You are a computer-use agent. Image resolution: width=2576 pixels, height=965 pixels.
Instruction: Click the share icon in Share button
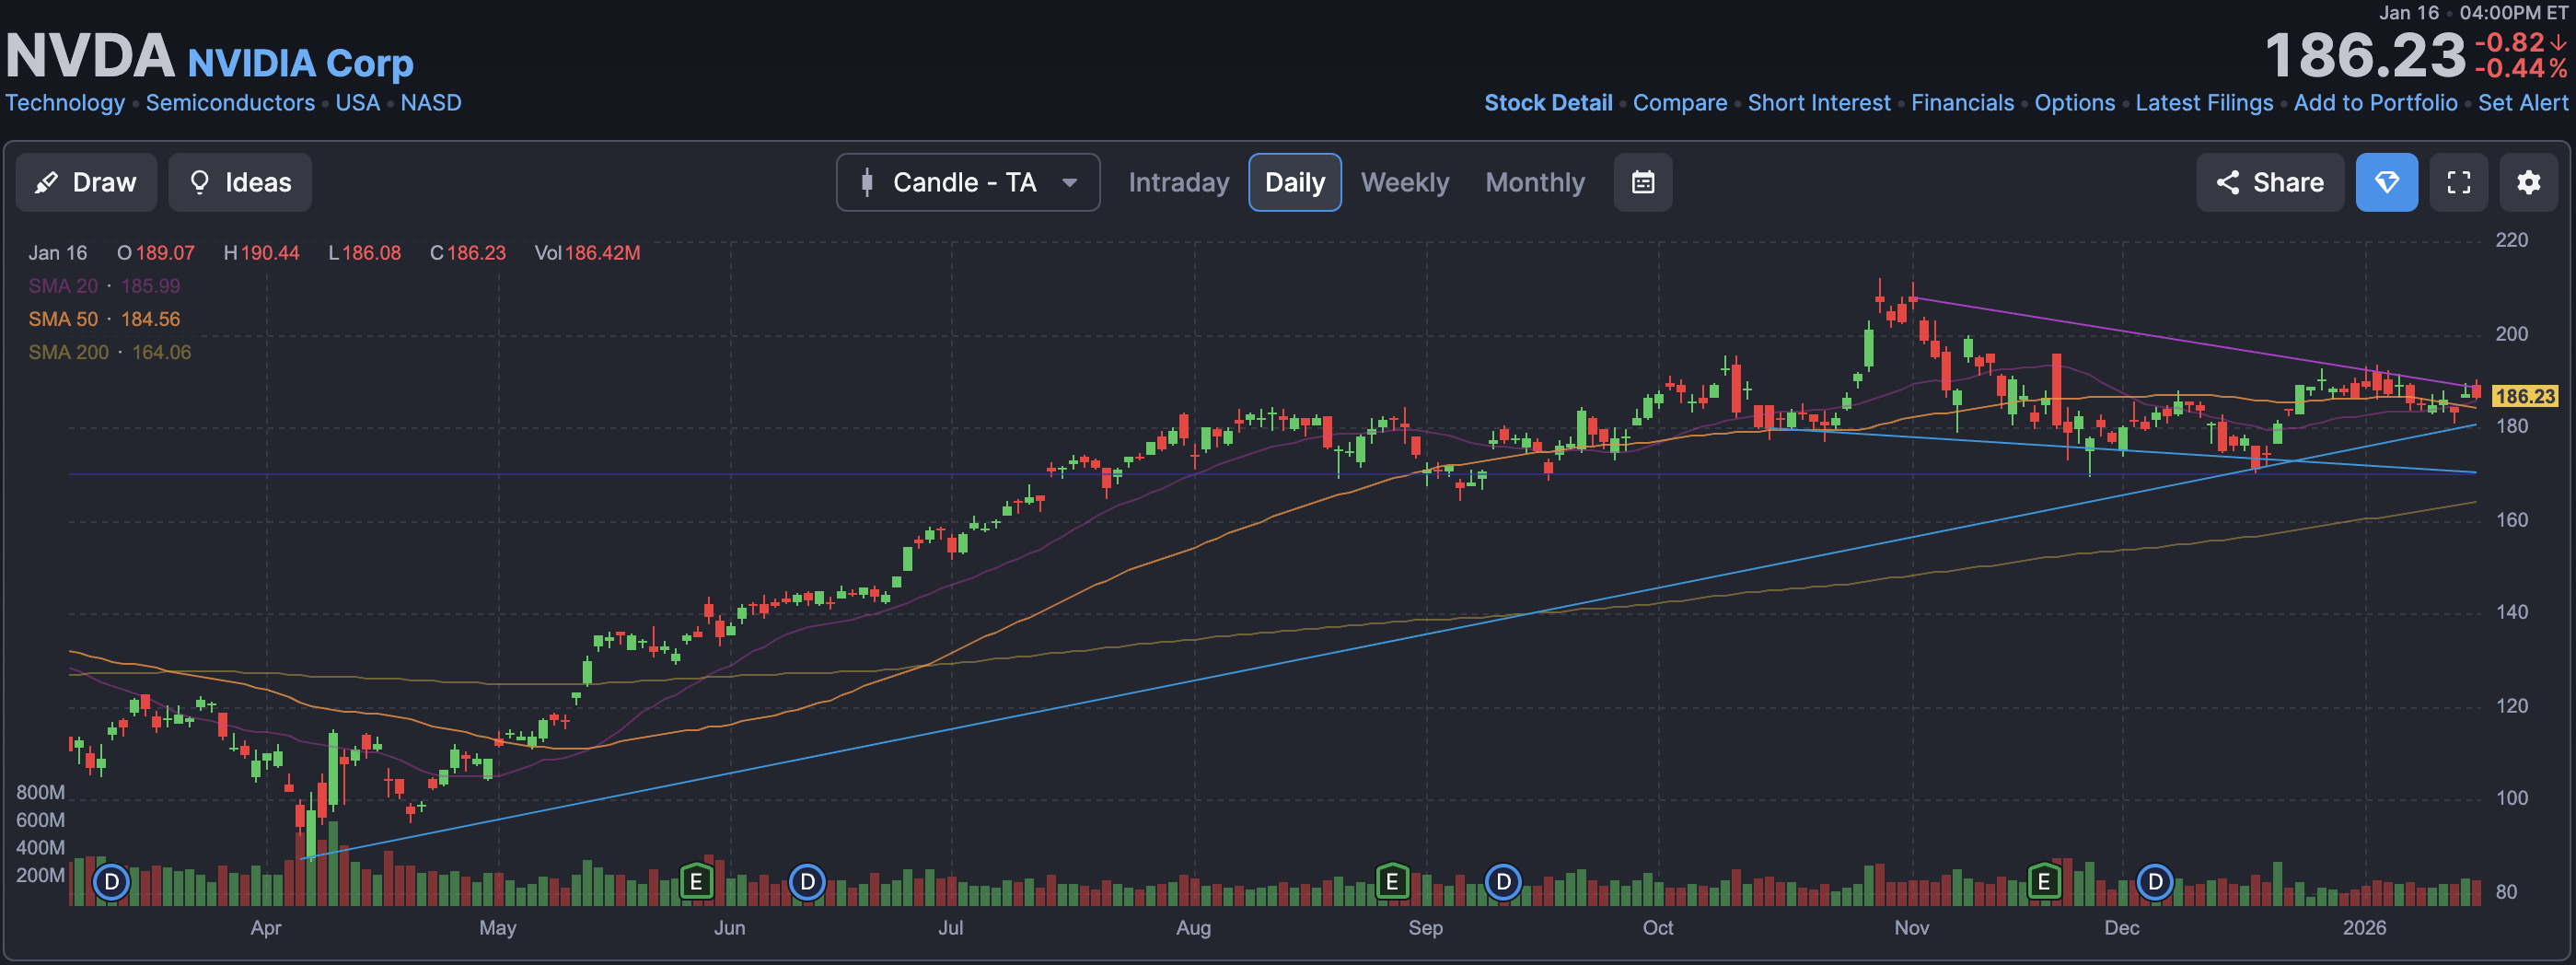tap(2227, 182)
